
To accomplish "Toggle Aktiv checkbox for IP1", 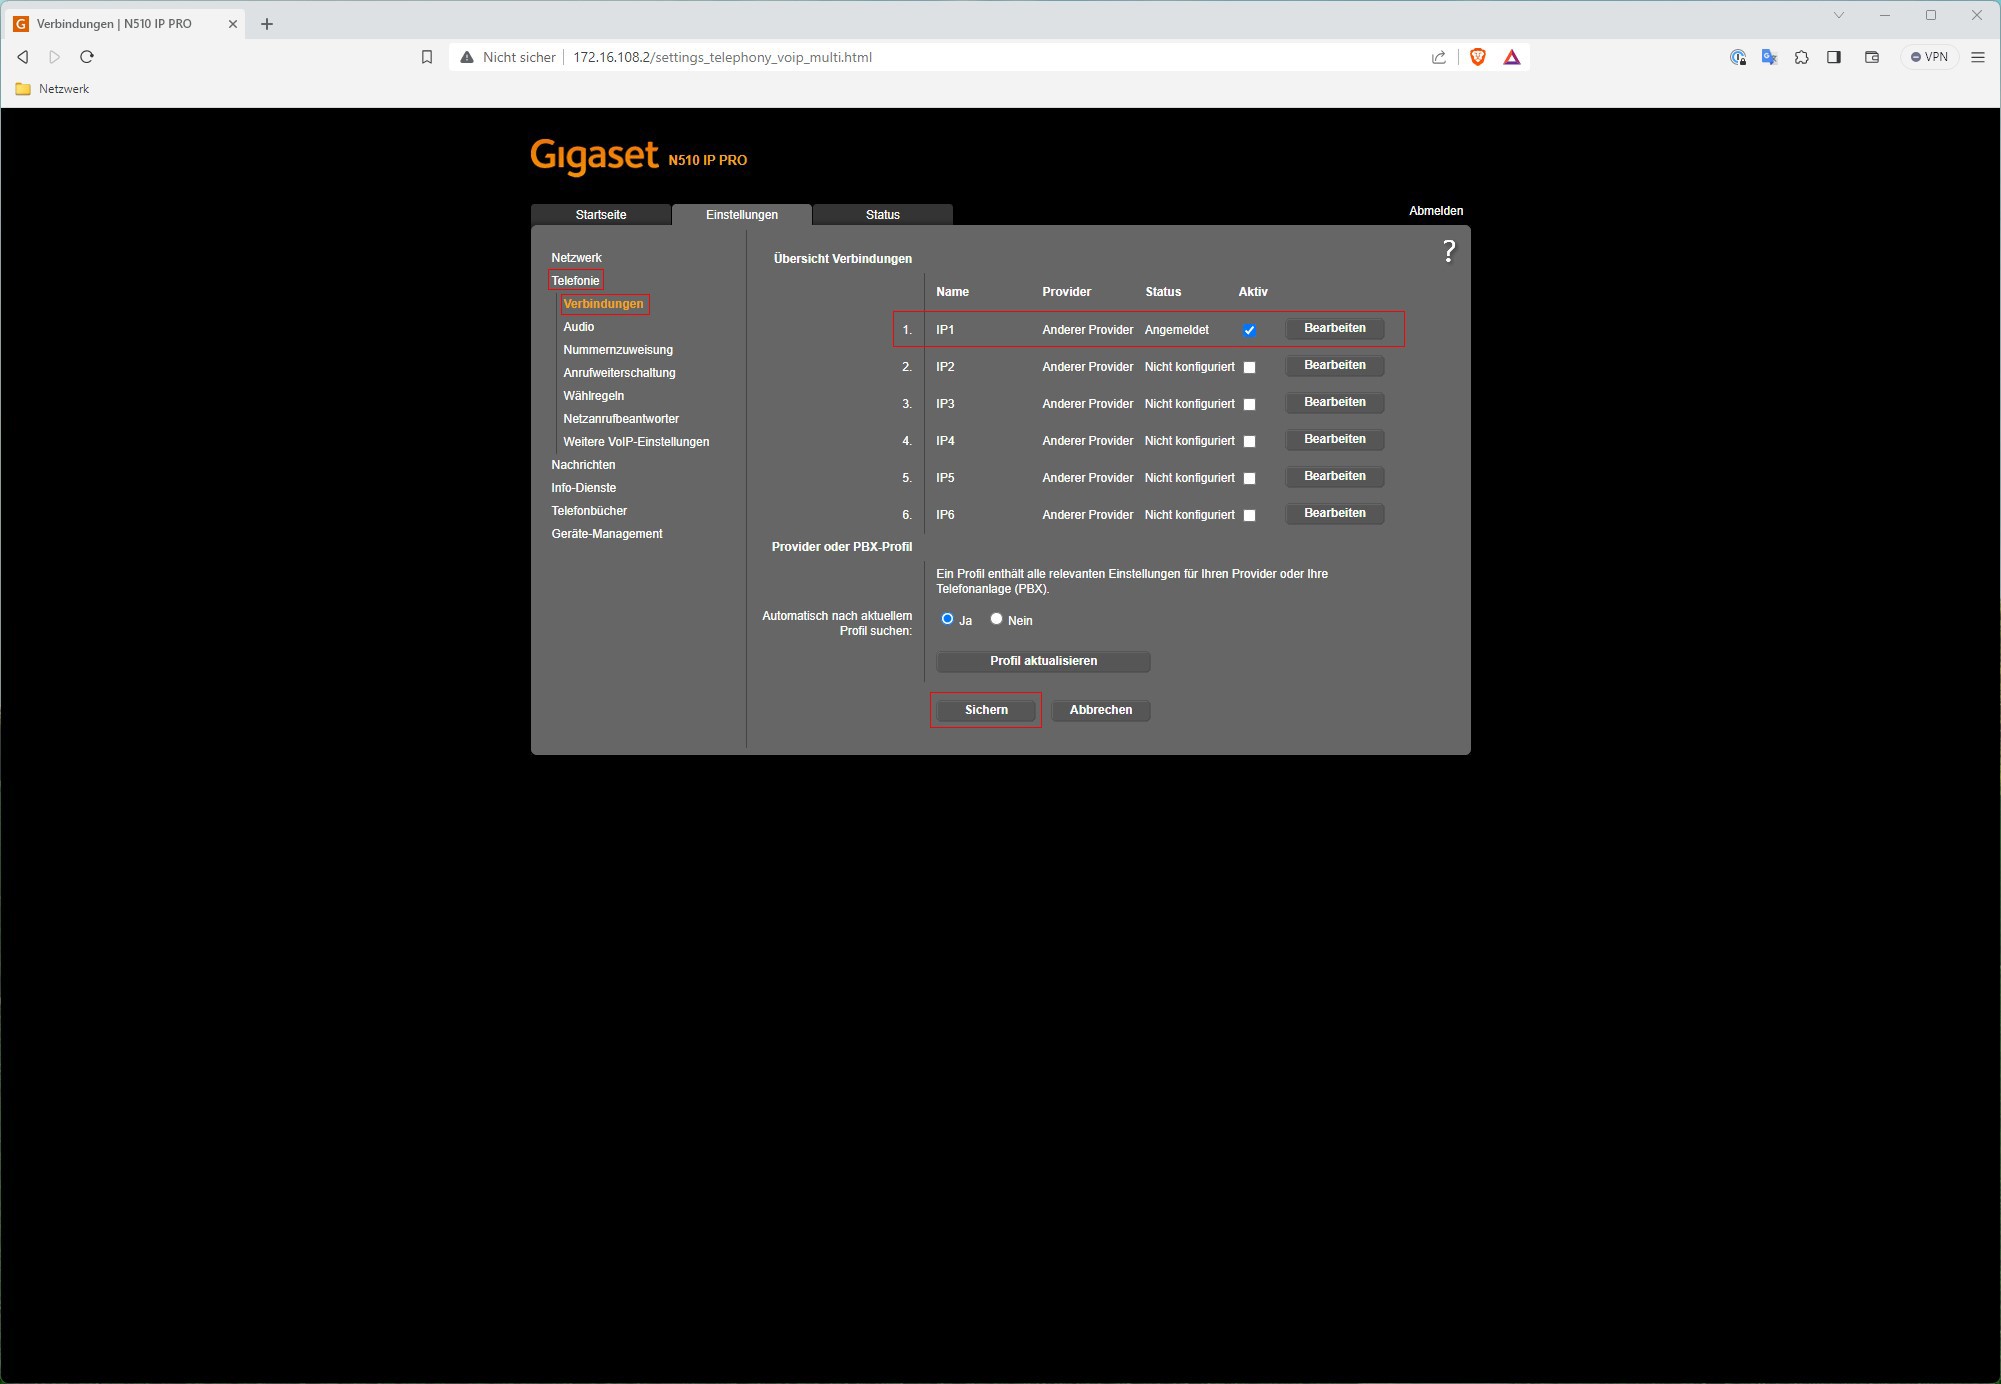I will click(1249, 330).
